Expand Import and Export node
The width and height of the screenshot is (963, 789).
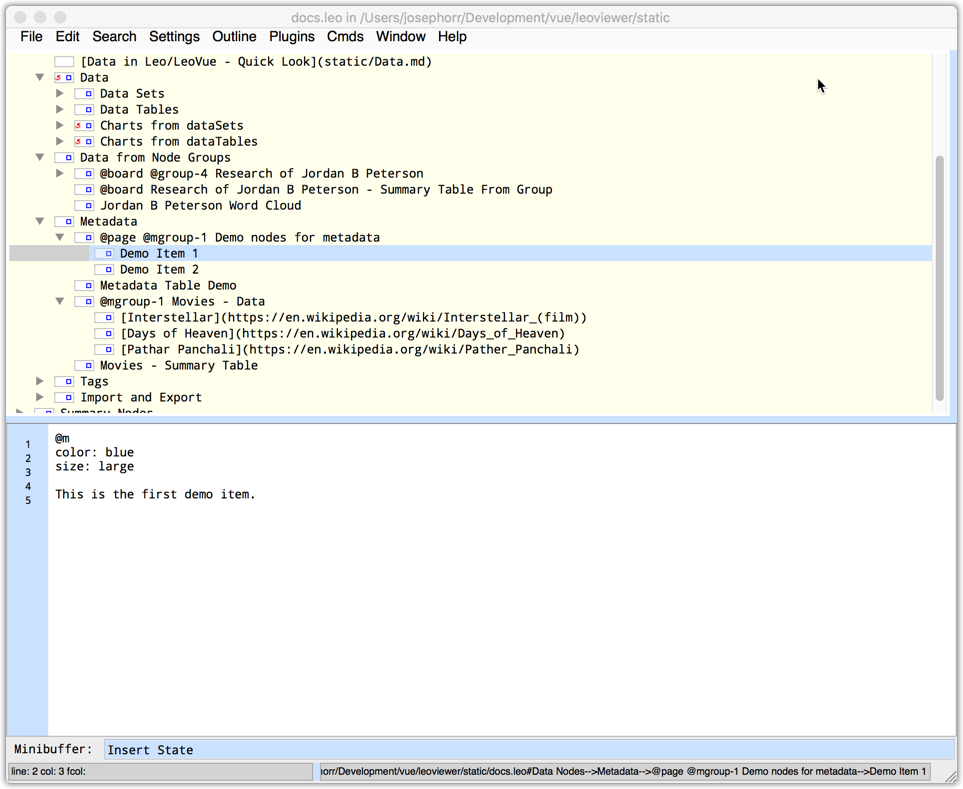[40, 397]
